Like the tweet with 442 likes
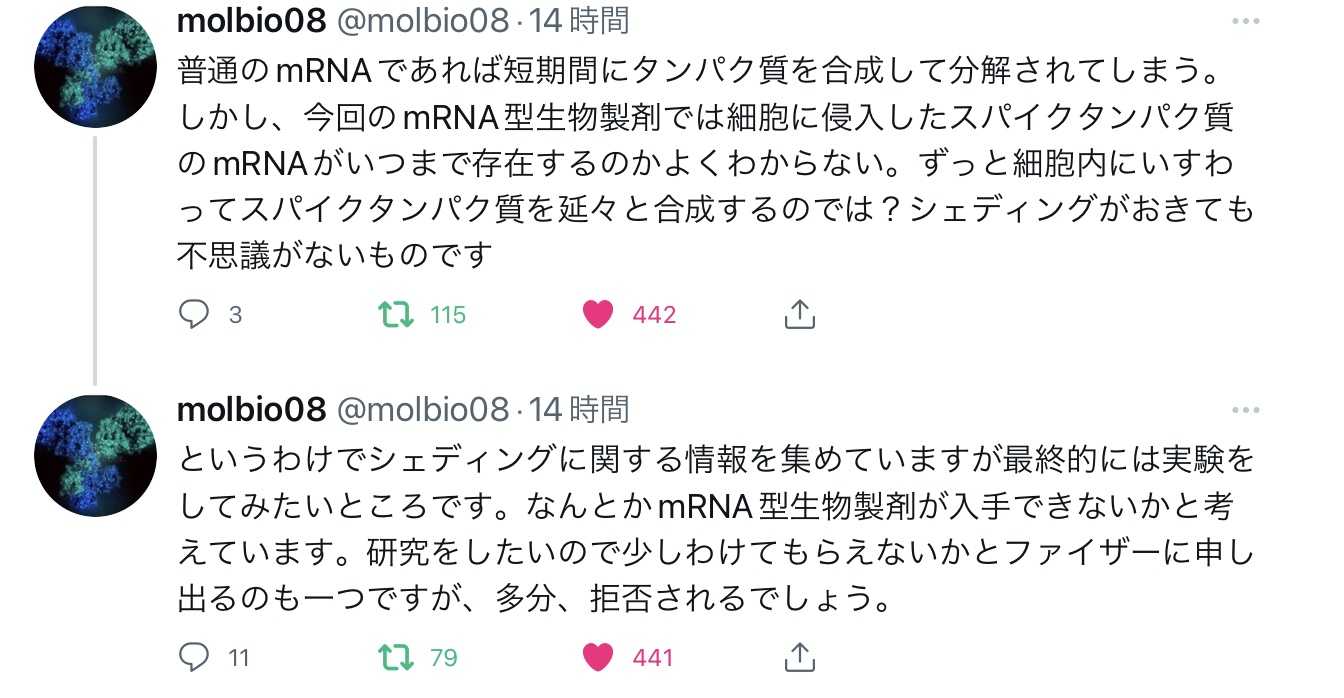The height and width of the screenshot is (698, 1344). pyautogui.click(x=597, y=315)
